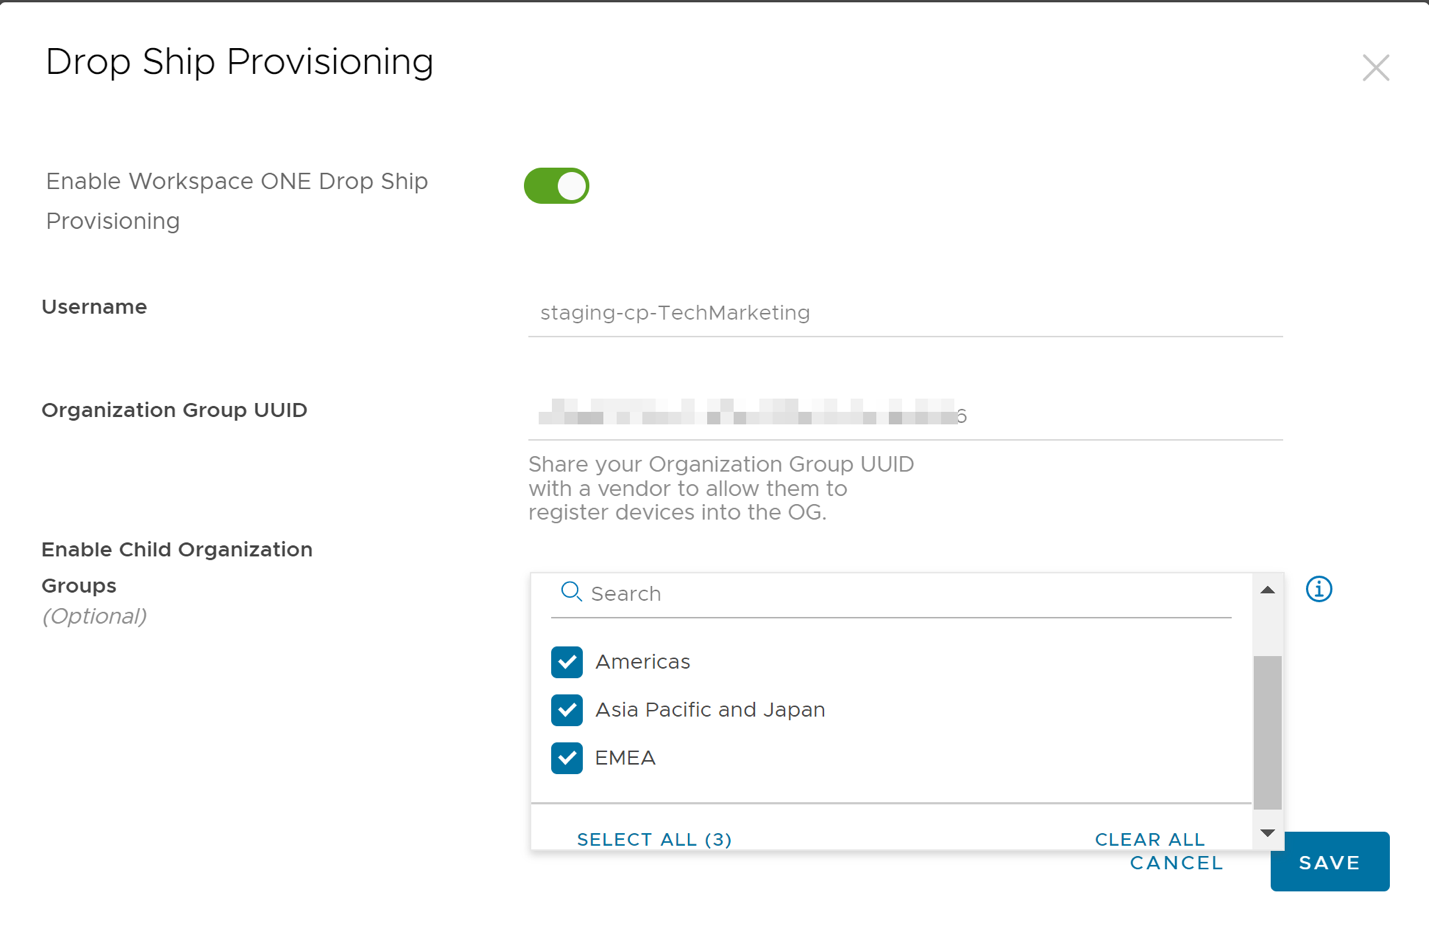The width and height of the screenshot is (1429, 927).
Task: Click SELECT ALL to choose all groups
Action: [x=653, y=839]
